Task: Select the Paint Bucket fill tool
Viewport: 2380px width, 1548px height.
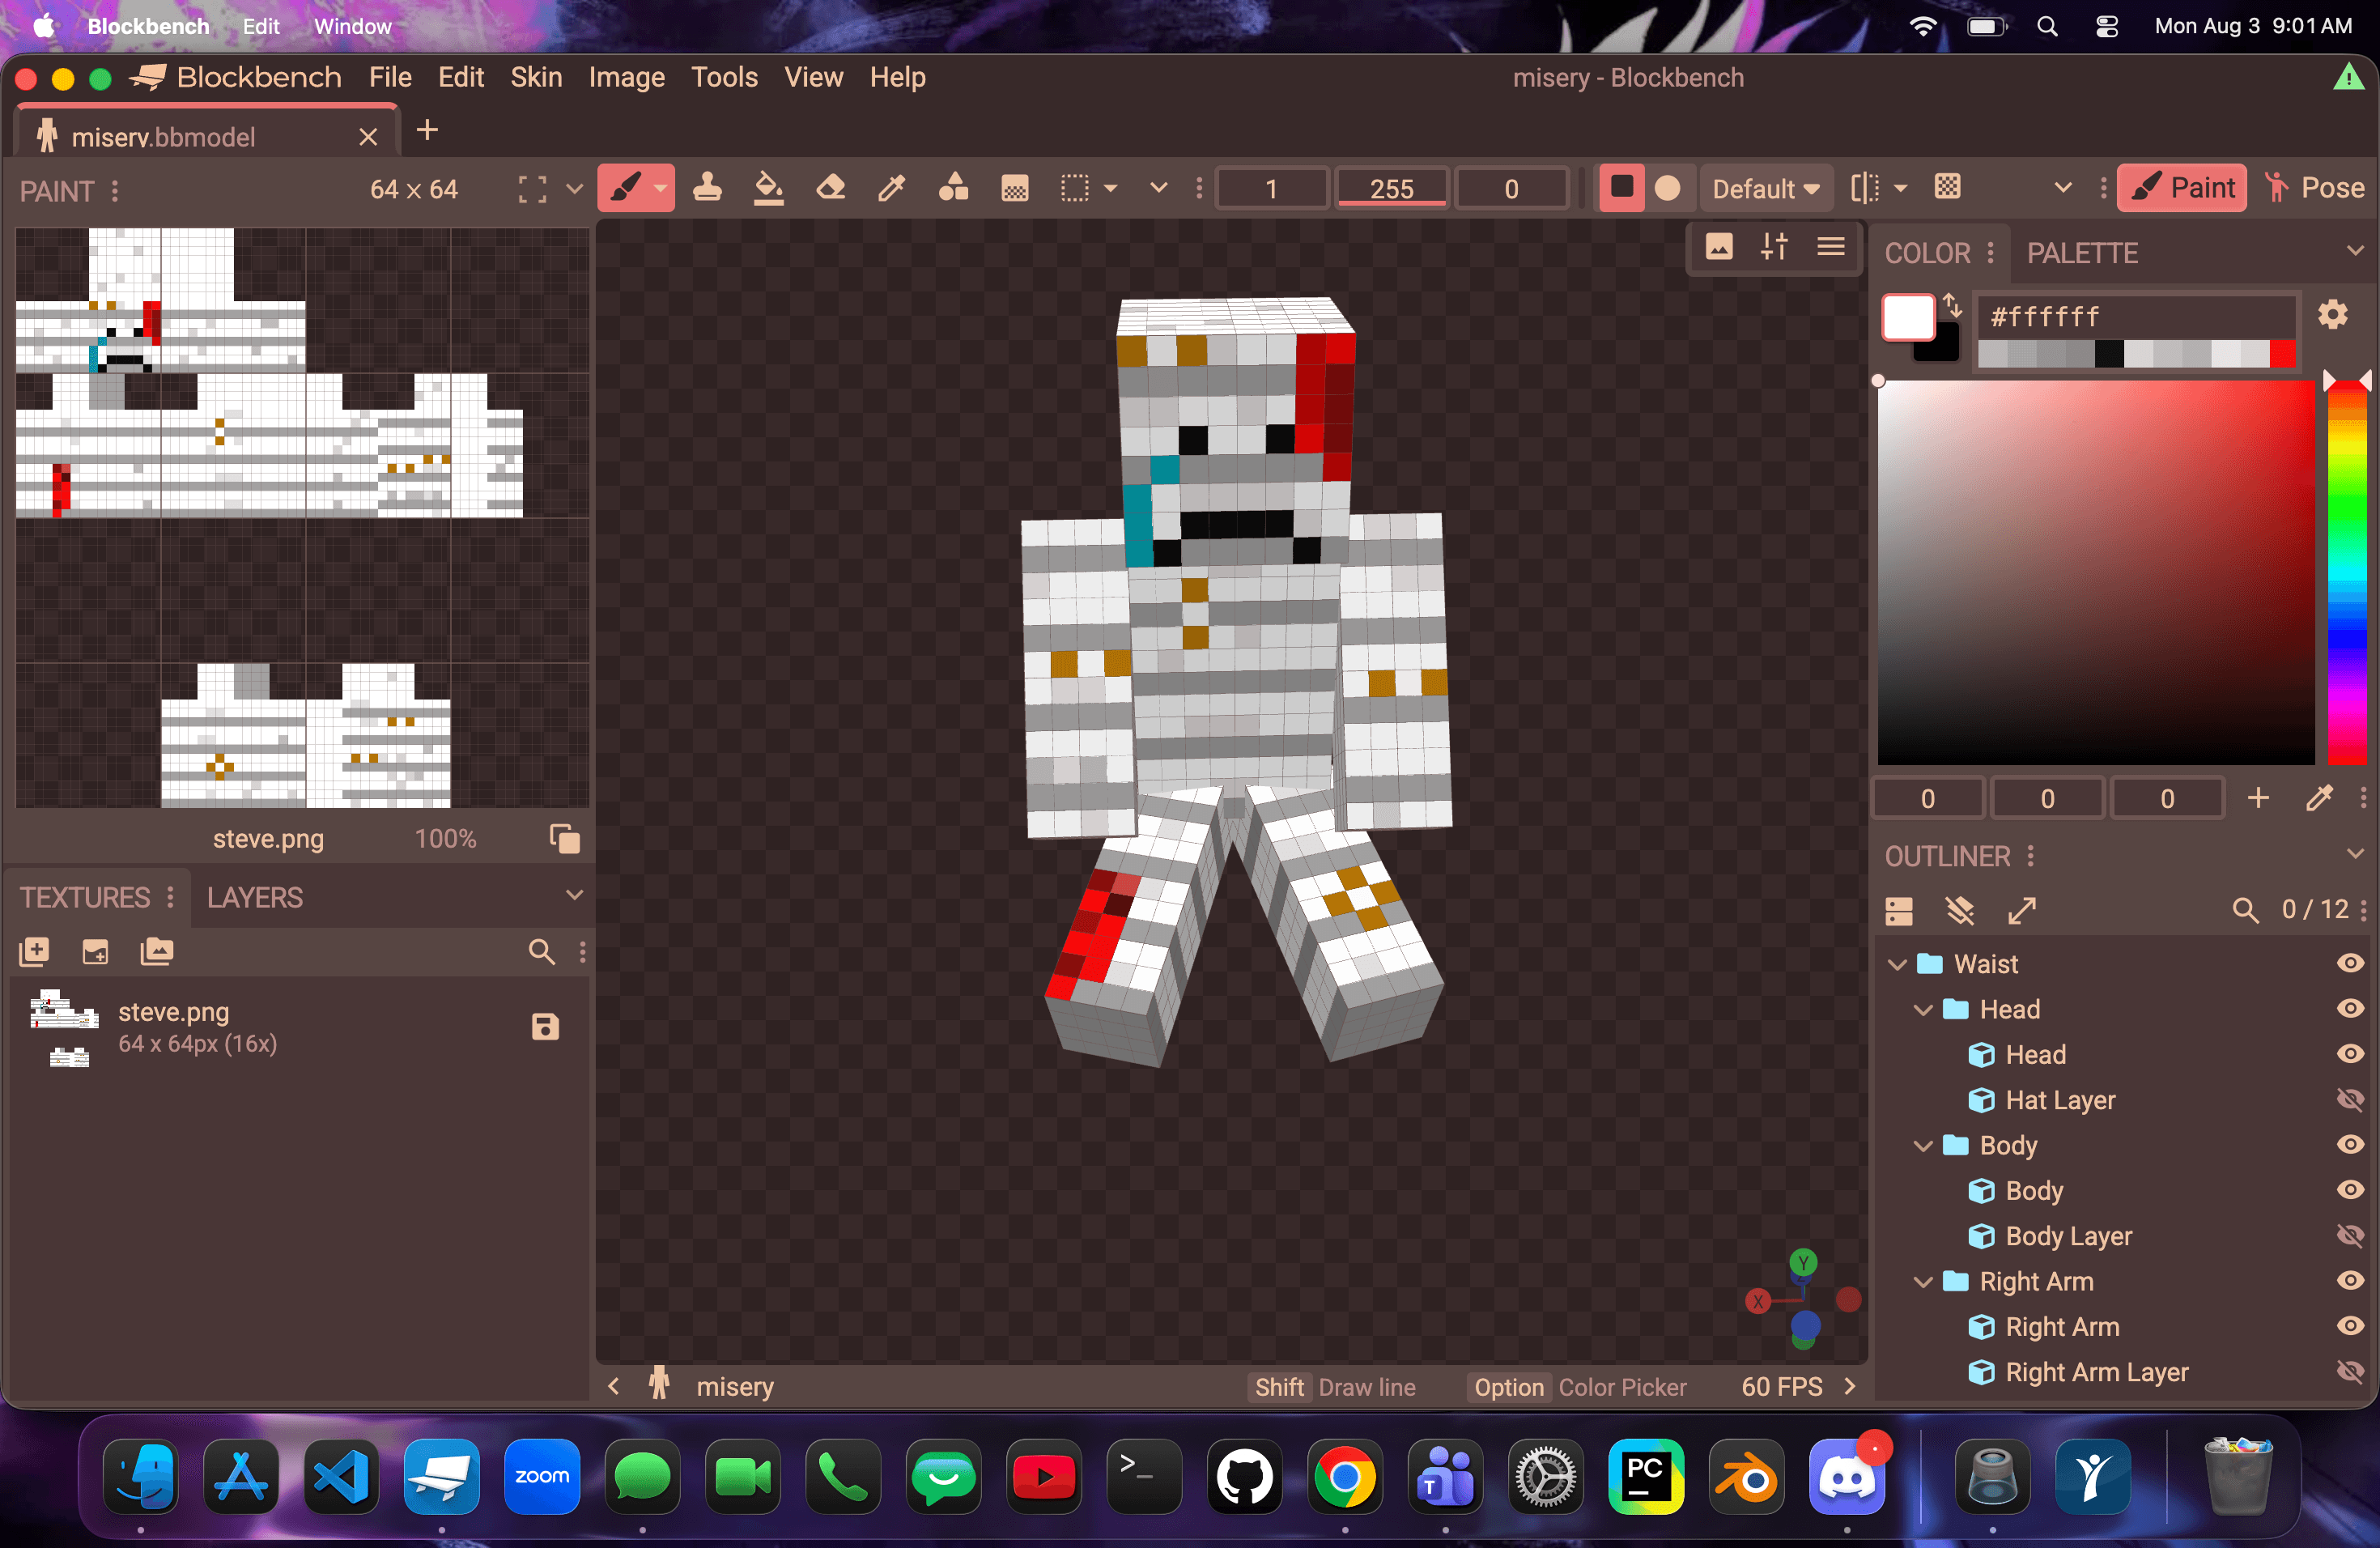Action: click(x=769, y=188)
